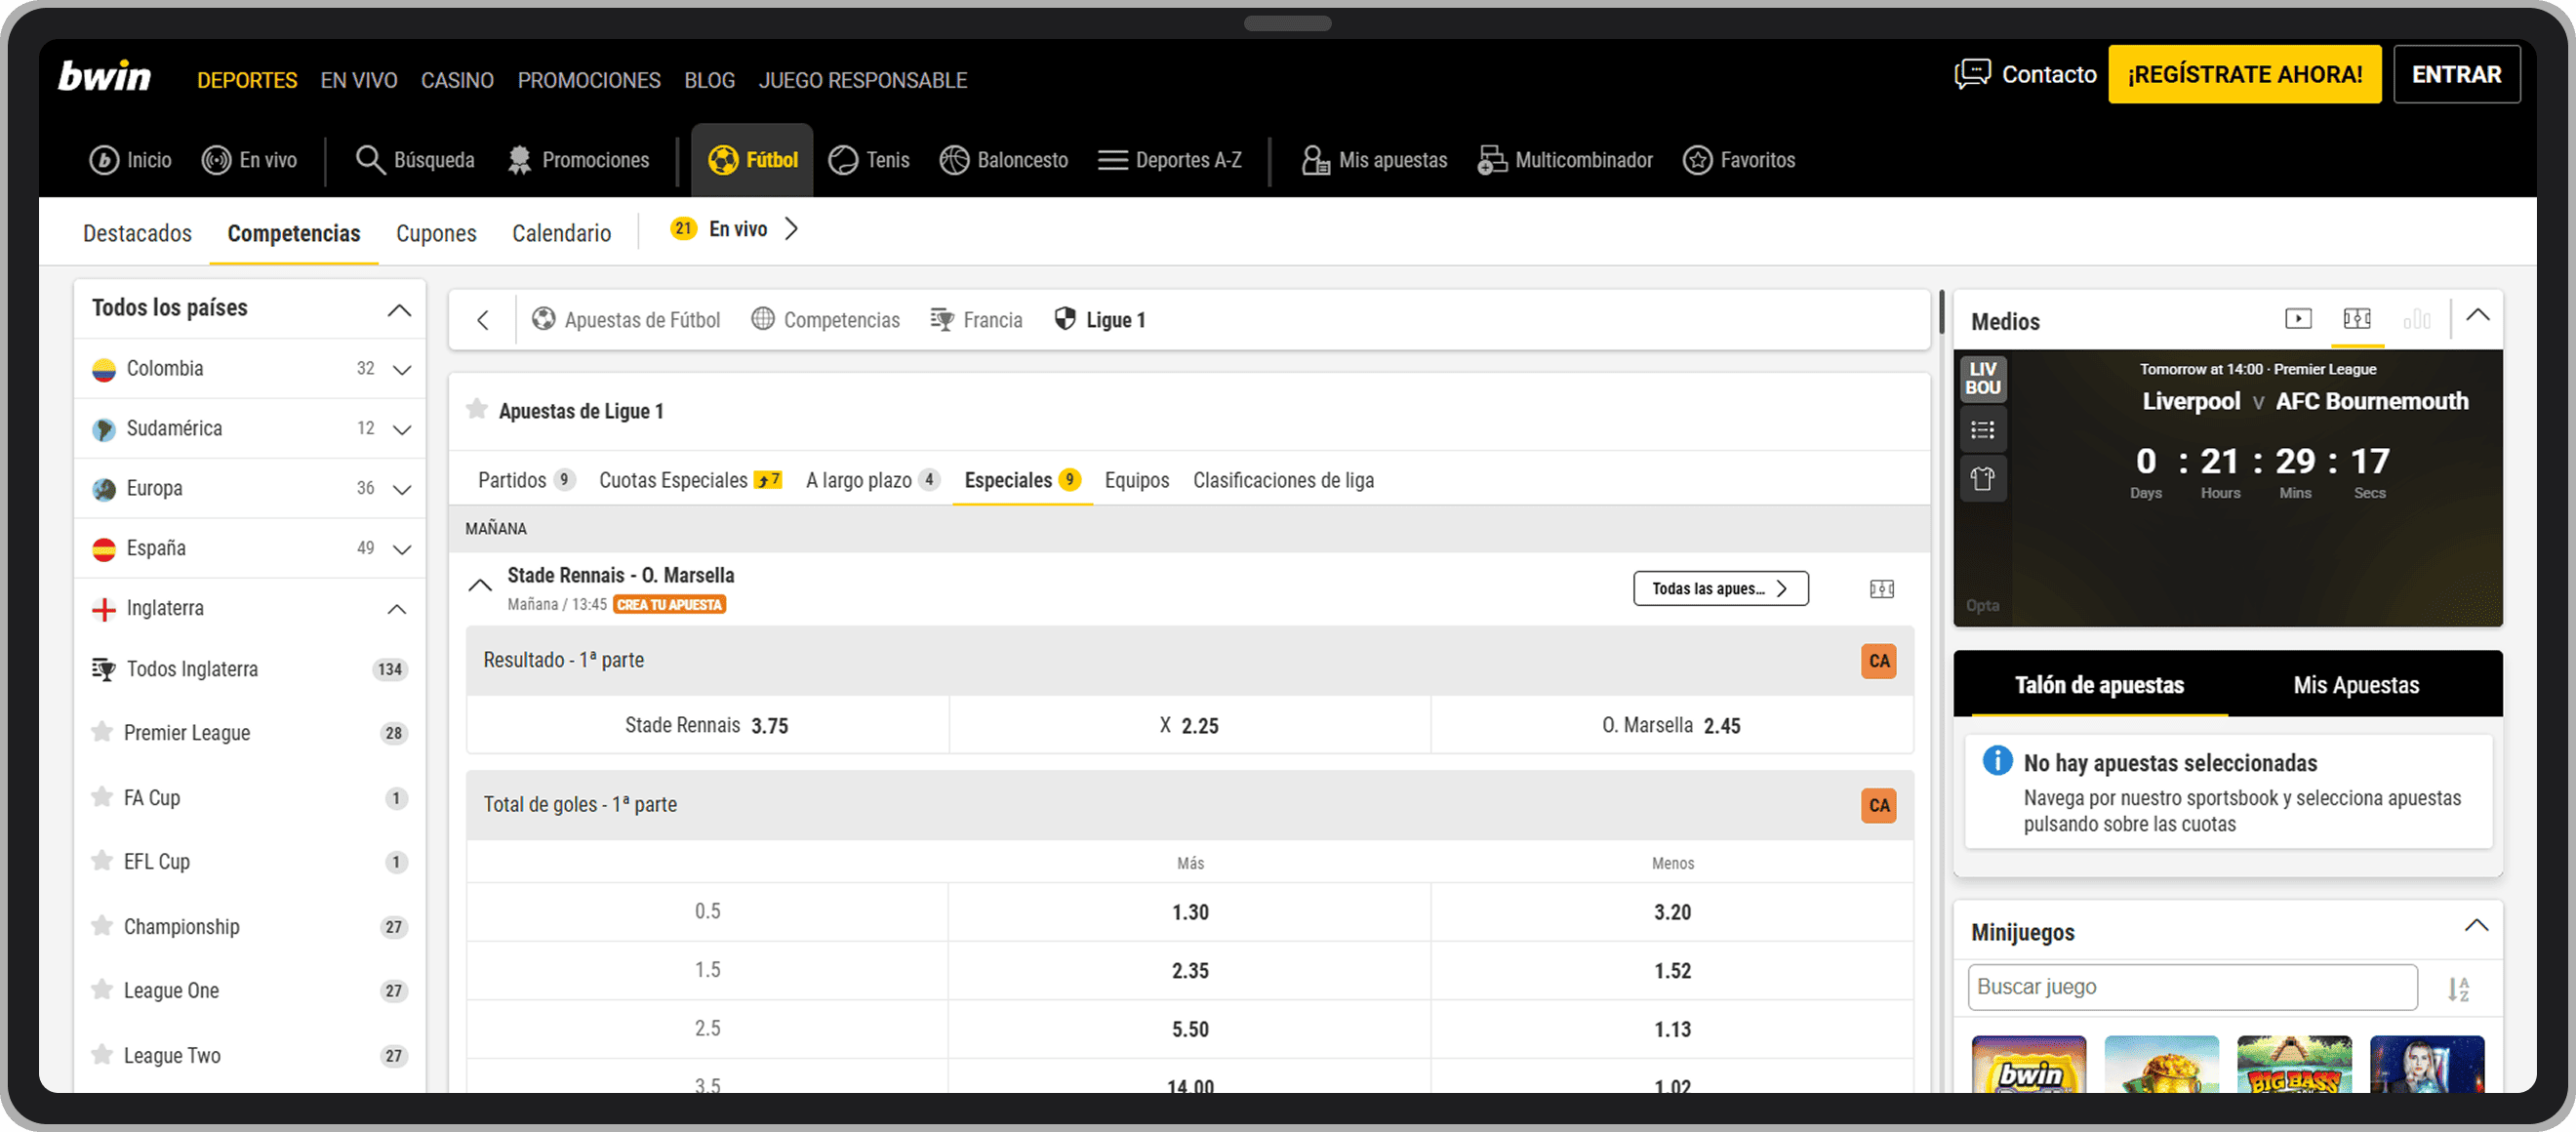The width and height of the screenshot is (2576, 1132).
Task: Switch Medios to video view
Action: coord(2298,318)
